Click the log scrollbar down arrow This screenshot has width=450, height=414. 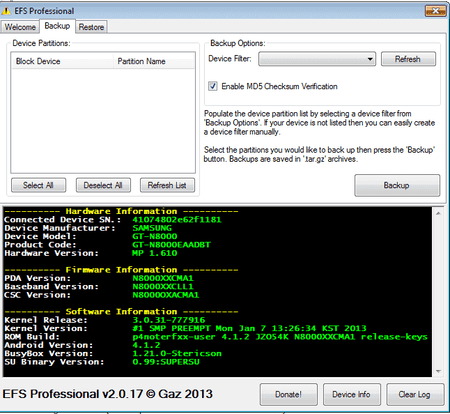coord(438,371)
